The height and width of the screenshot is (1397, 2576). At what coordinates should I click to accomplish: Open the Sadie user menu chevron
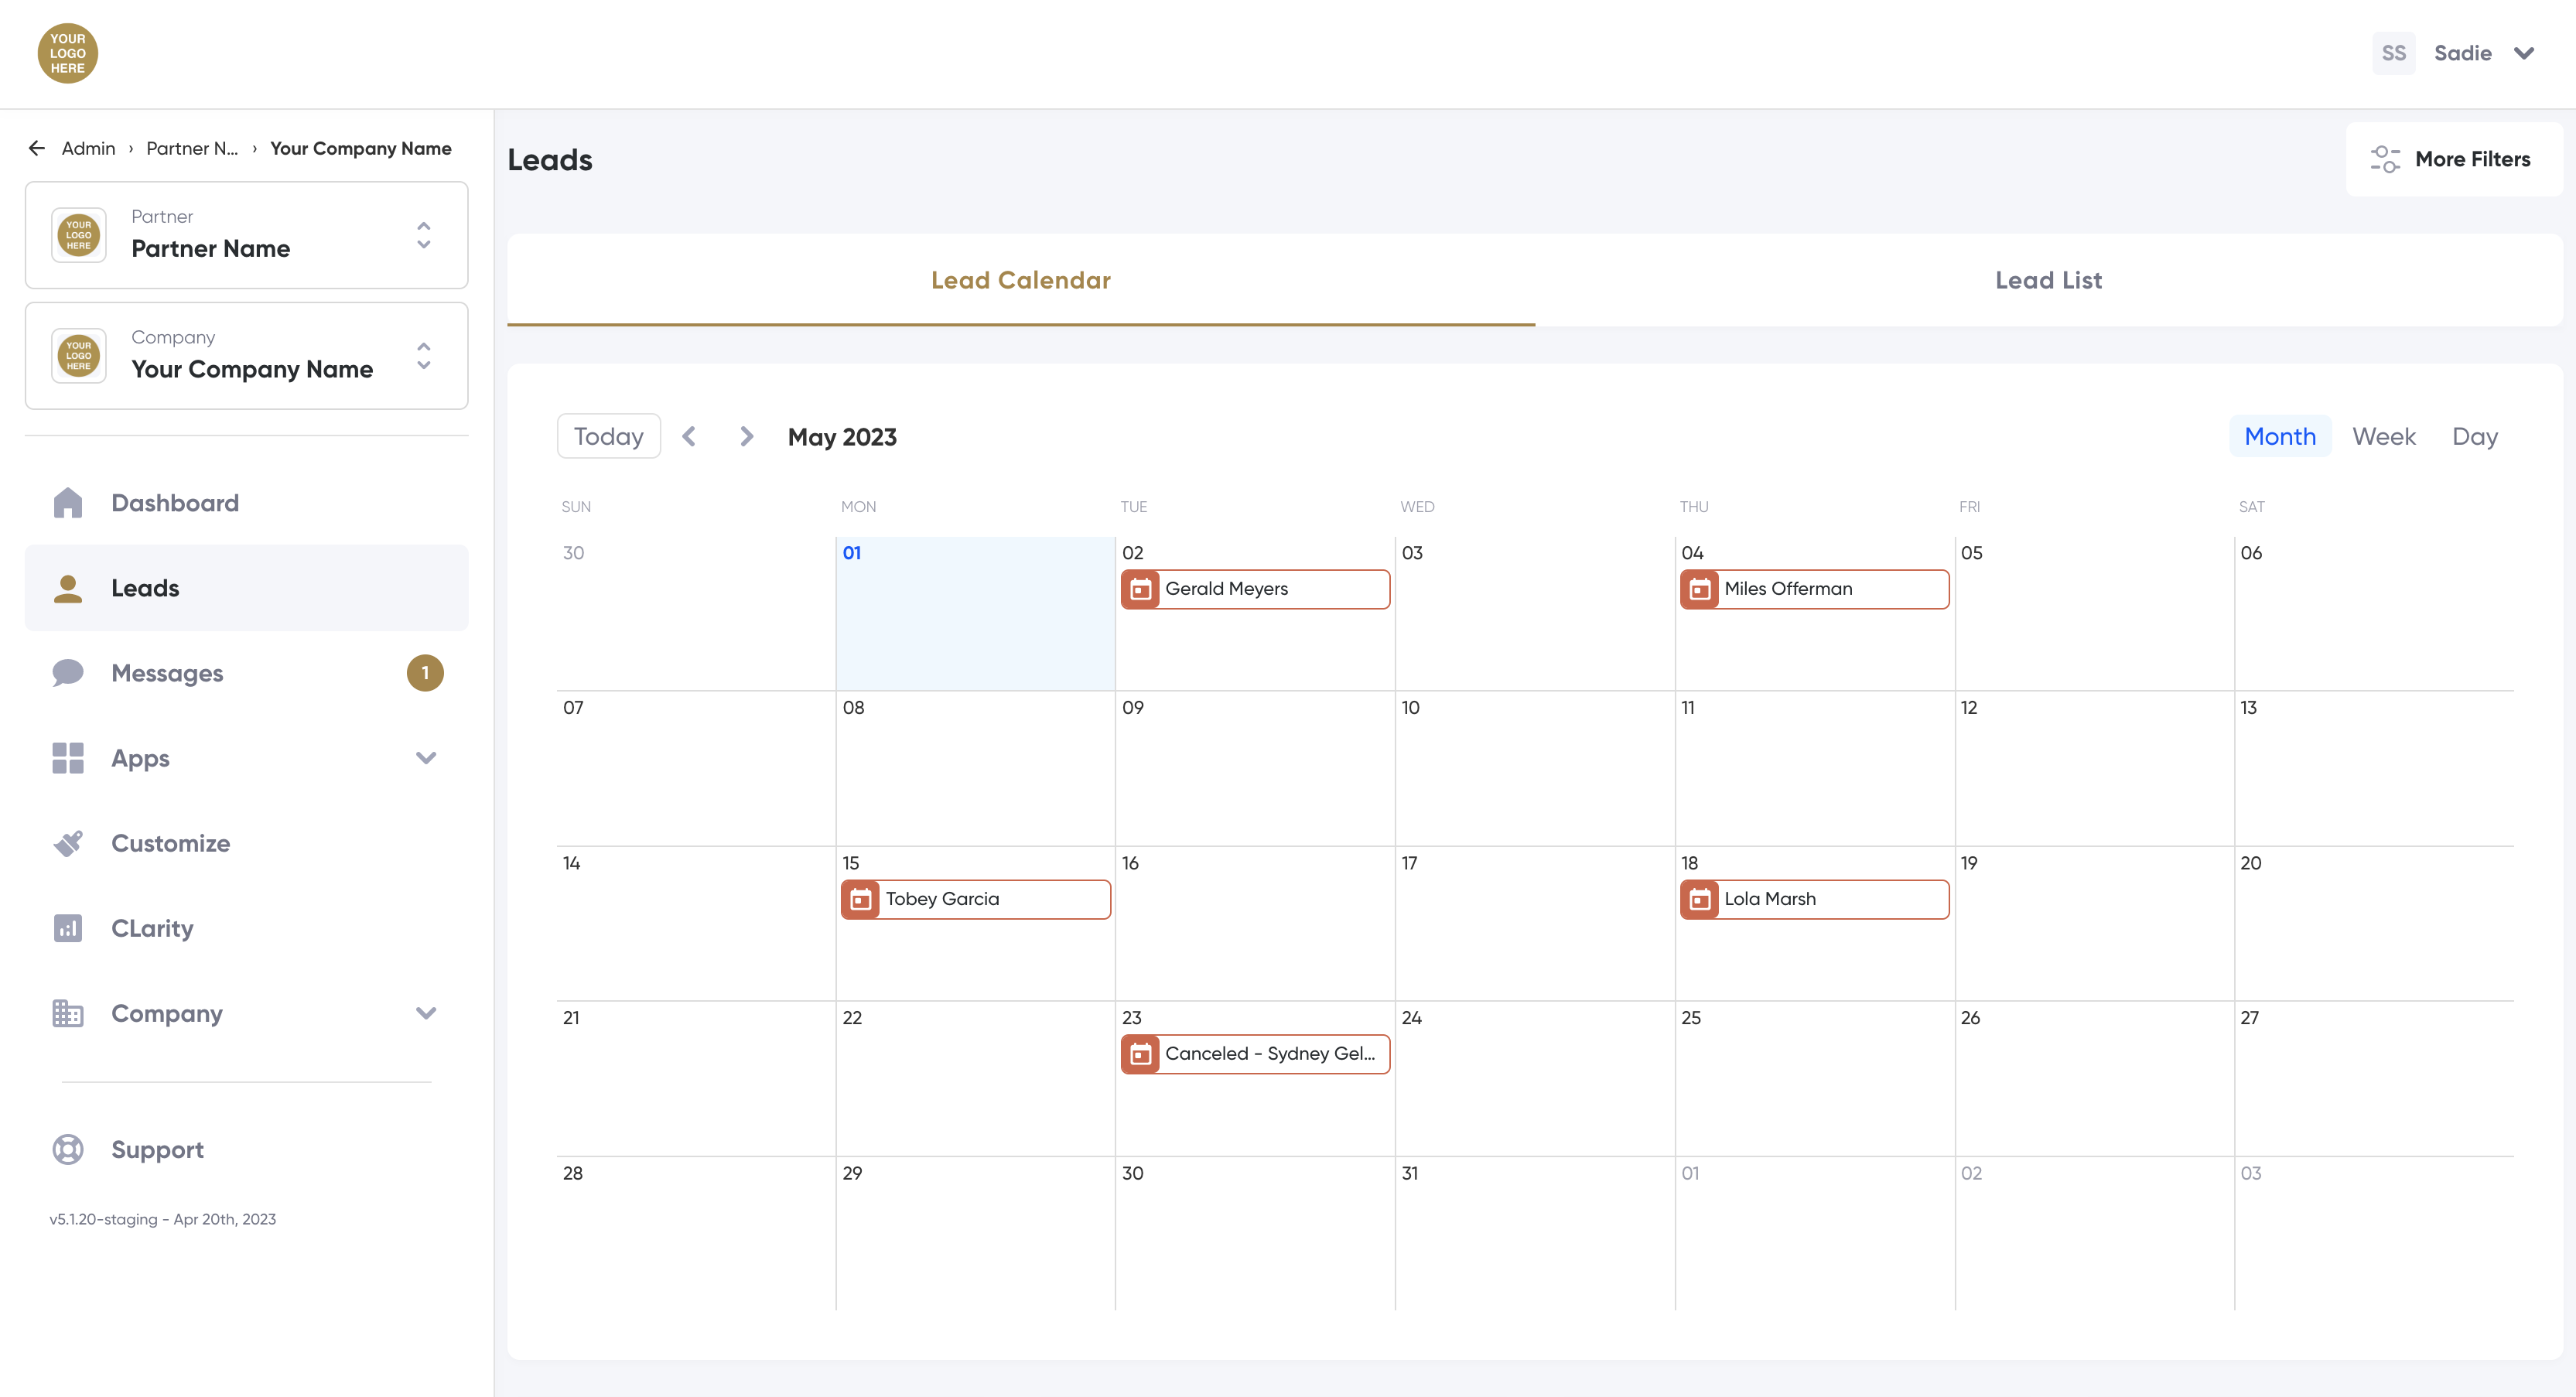coord(2524,53)
